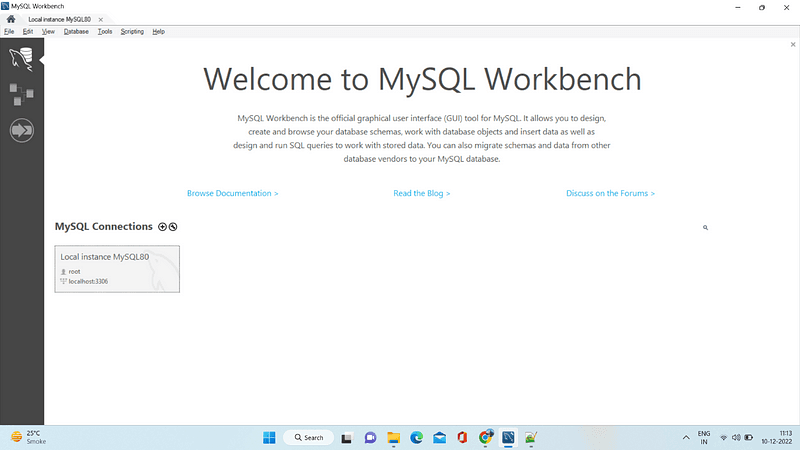Click the taskbar Search box
This screenshot has height=450, width=800.
309,437
